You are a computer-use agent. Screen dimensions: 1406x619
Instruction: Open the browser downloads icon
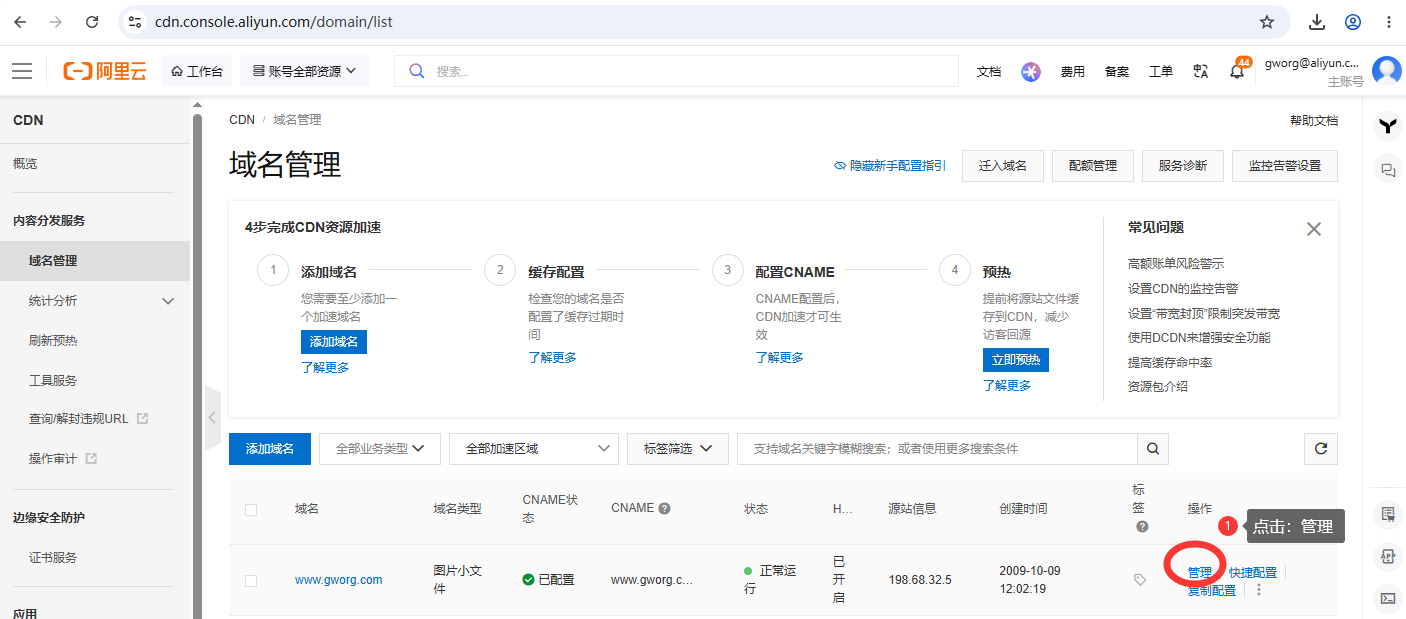(x=1317, y=22)
